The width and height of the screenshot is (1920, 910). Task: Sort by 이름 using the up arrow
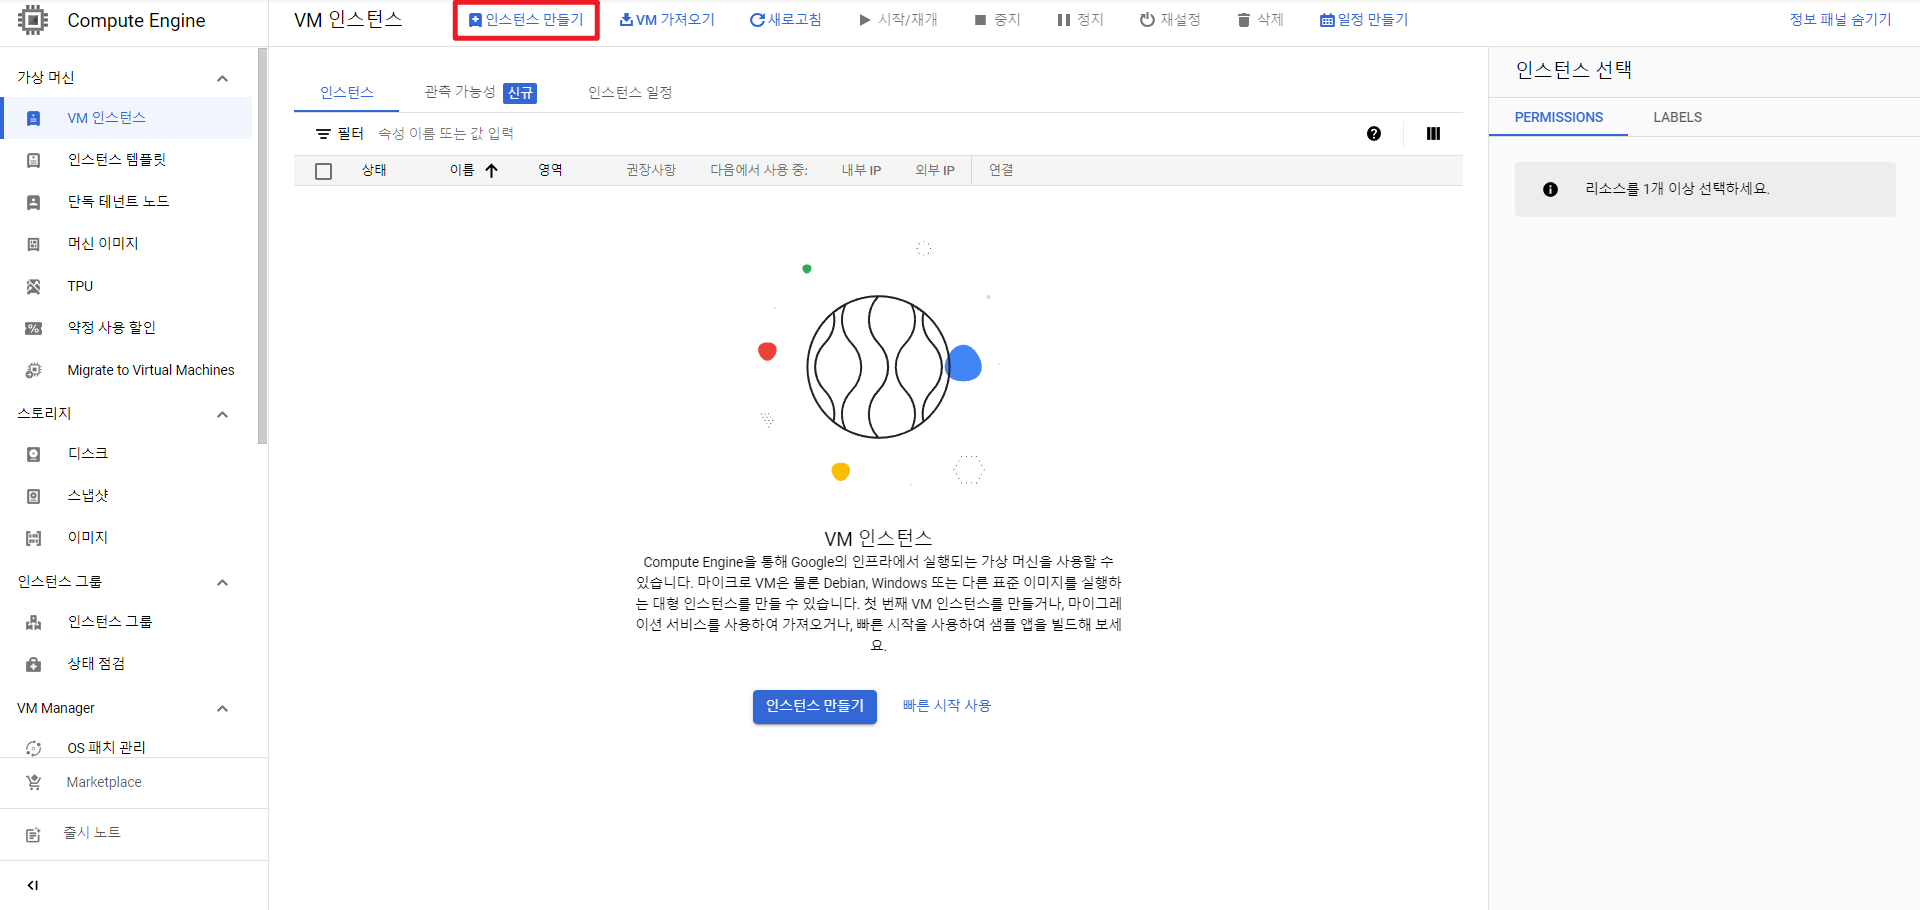(x=491, y=171)
